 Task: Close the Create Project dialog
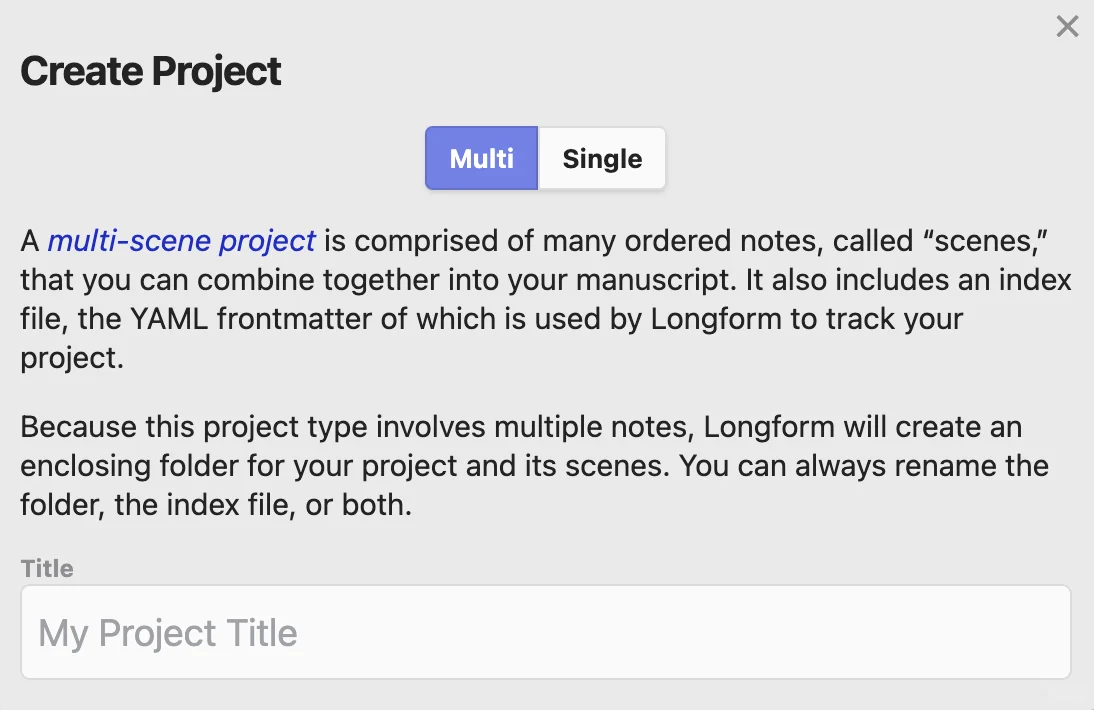click(1067, 27)
